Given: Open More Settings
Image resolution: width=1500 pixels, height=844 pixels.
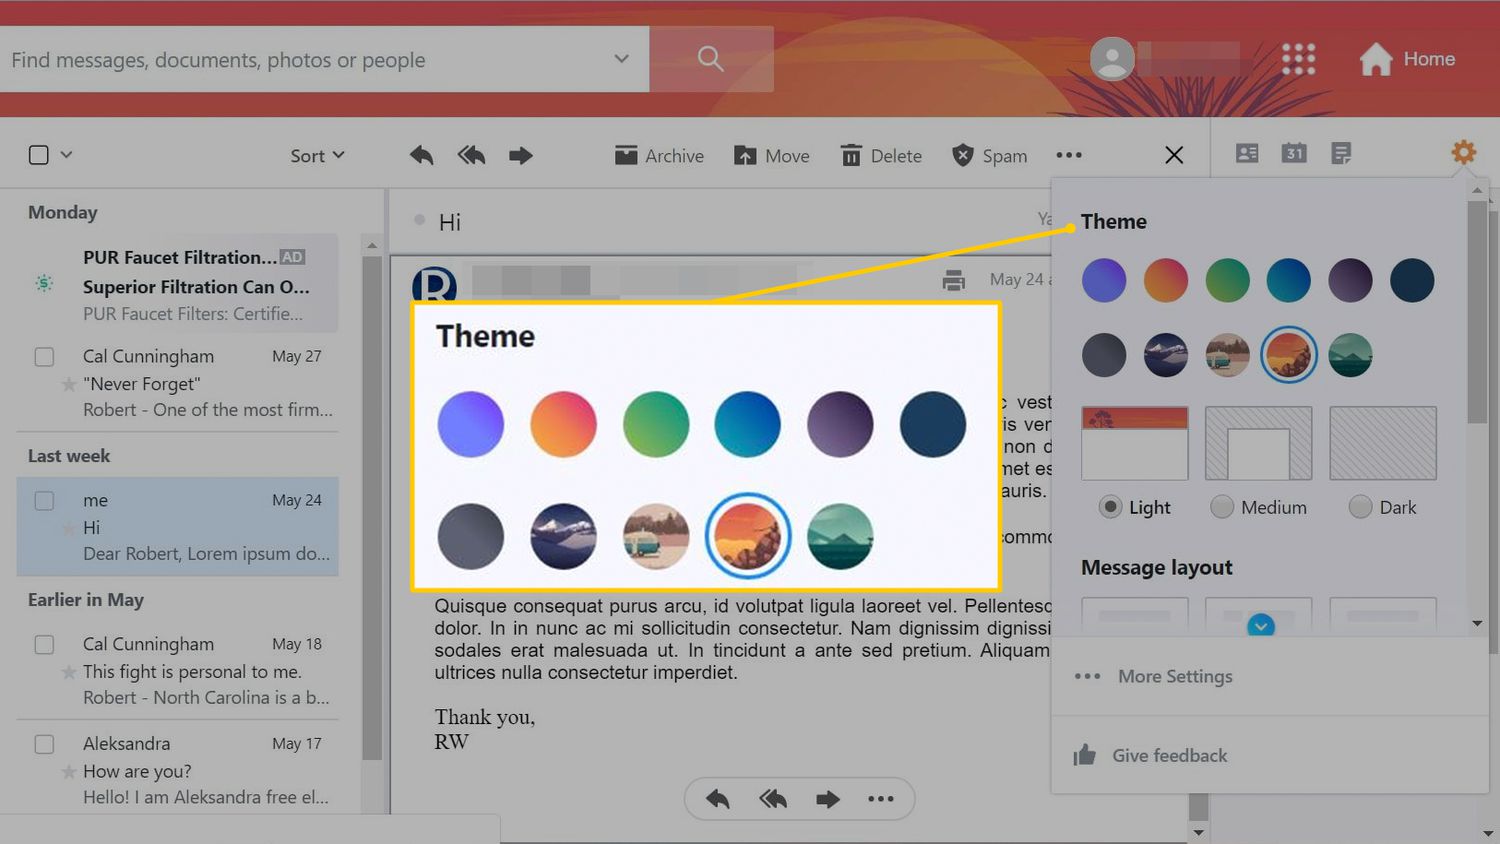Looking at the screenshot, I should pyautogui.click(x=1174, y=677).
